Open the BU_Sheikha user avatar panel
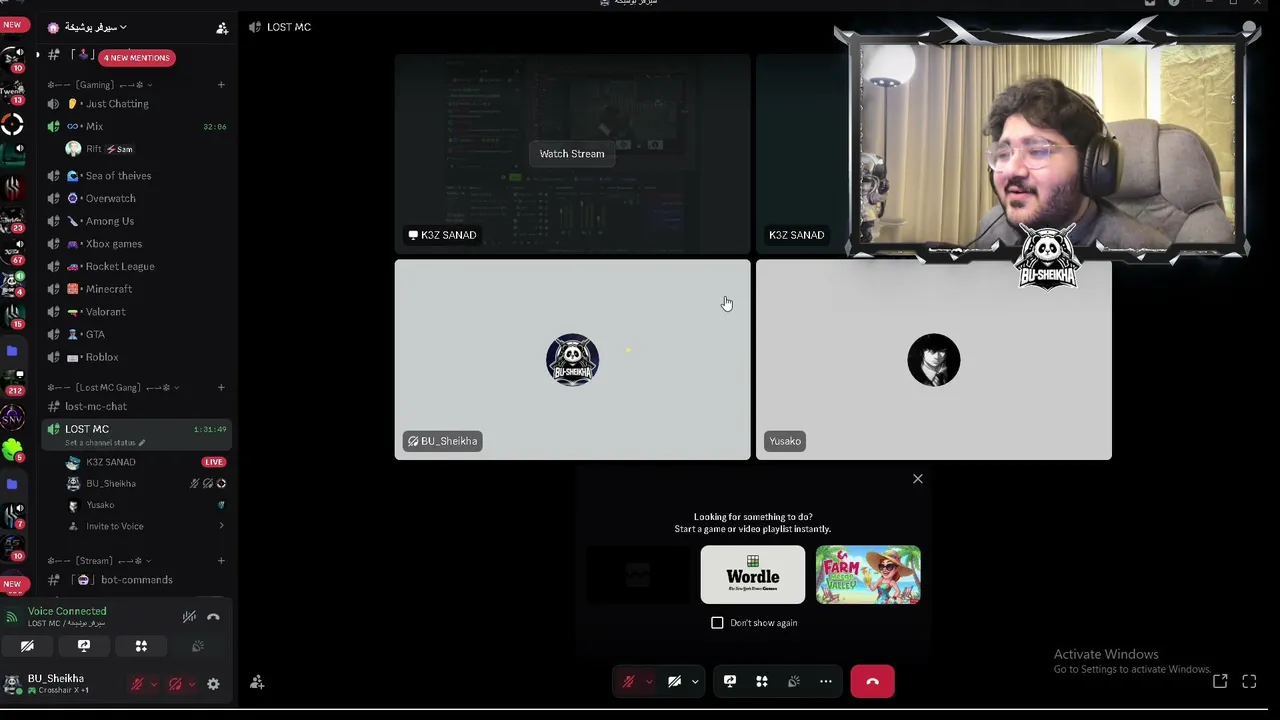This screenshot has height=720, width=1280. 48,684
